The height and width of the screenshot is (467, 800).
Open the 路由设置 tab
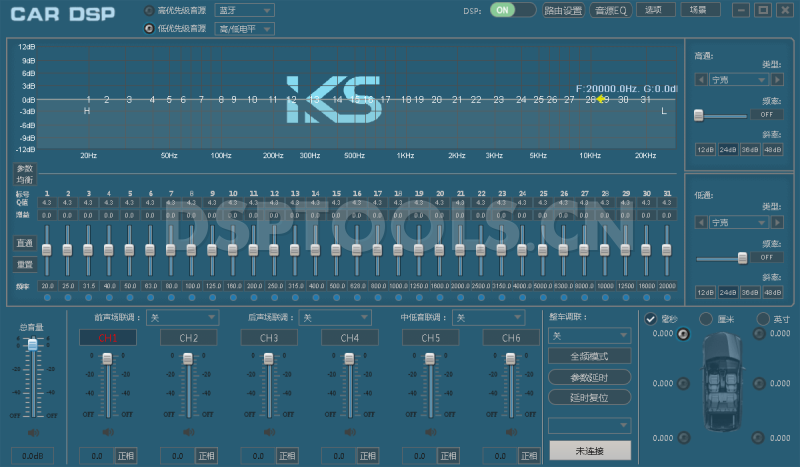click(x=563, y=10)
